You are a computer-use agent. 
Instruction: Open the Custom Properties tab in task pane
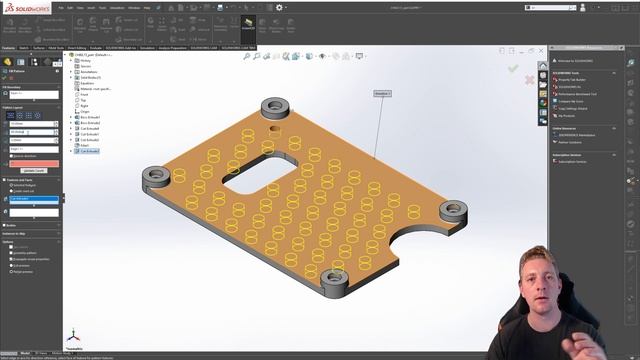click(x=543, y=113)
